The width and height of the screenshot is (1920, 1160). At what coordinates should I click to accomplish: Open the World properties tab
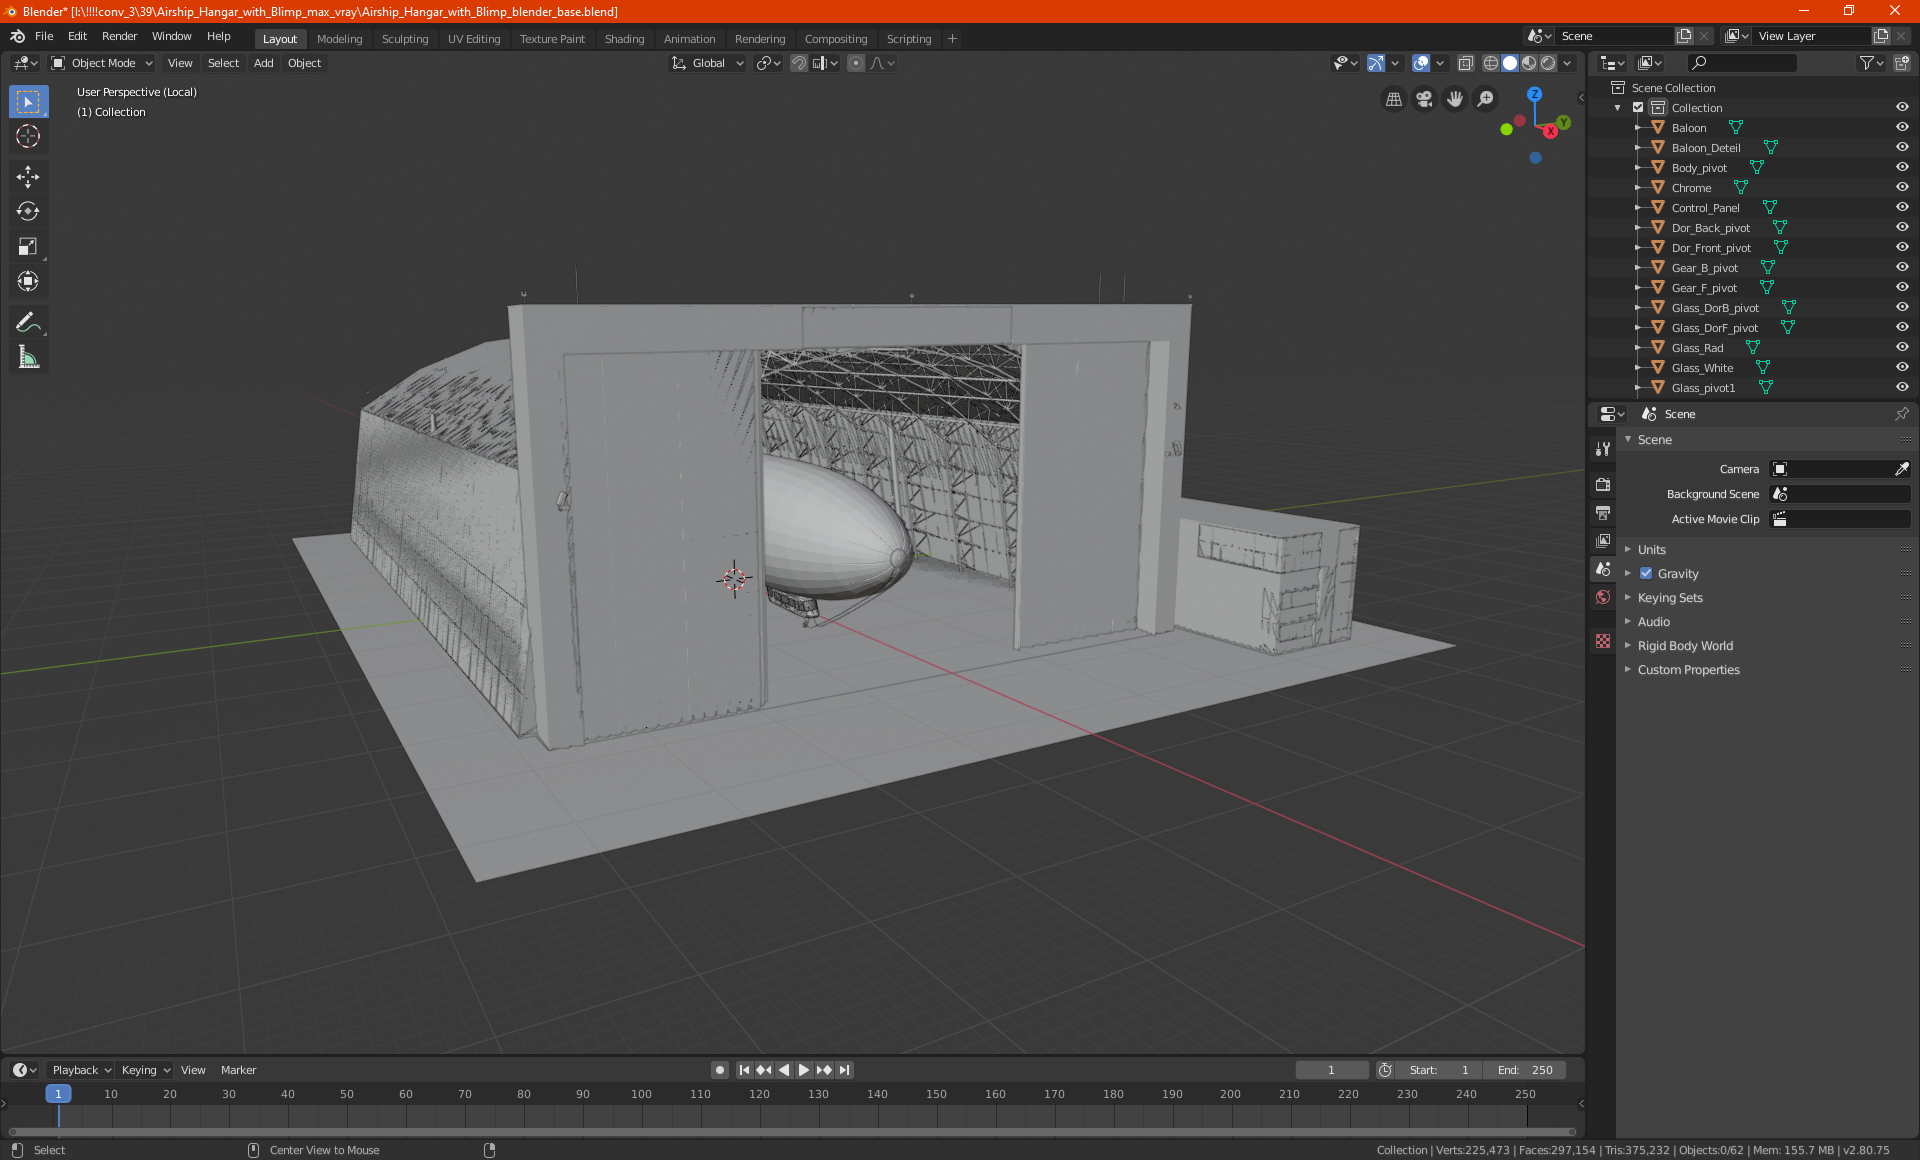[x=1603, y=597]
